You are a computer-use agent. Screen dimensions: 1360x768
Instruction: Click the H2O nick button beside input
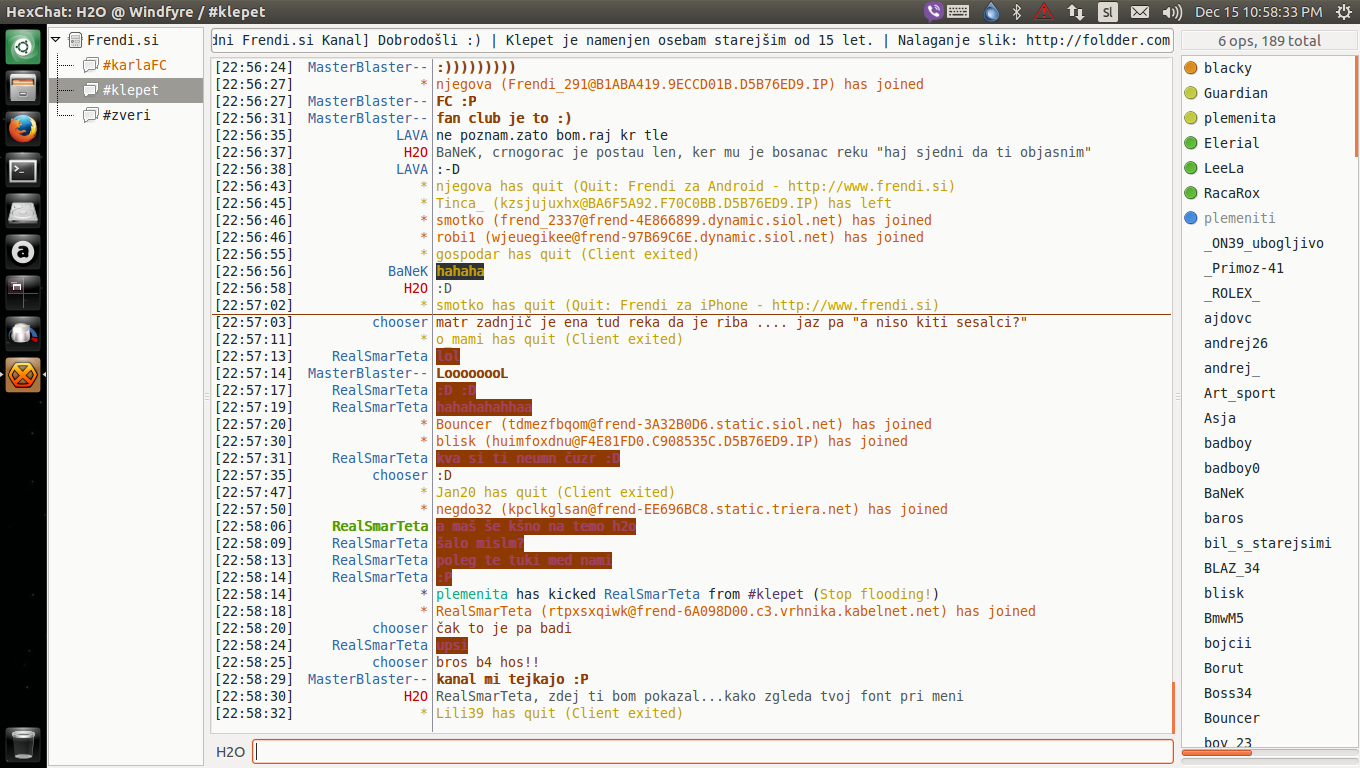click(x=230, y=752)
